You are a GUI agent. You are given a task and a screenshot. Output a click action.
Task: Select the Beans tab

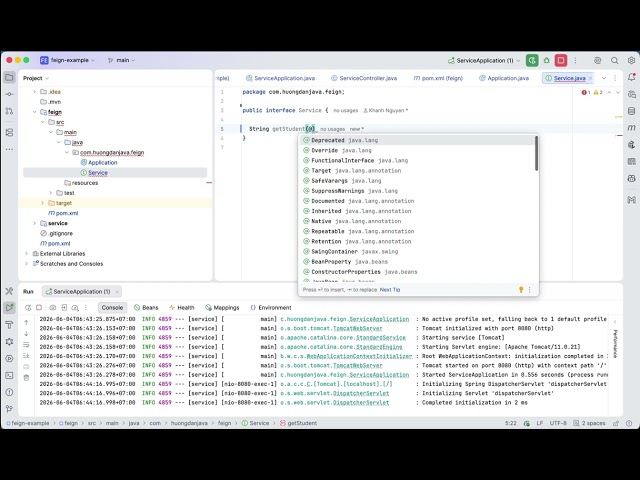coord(146,308)
